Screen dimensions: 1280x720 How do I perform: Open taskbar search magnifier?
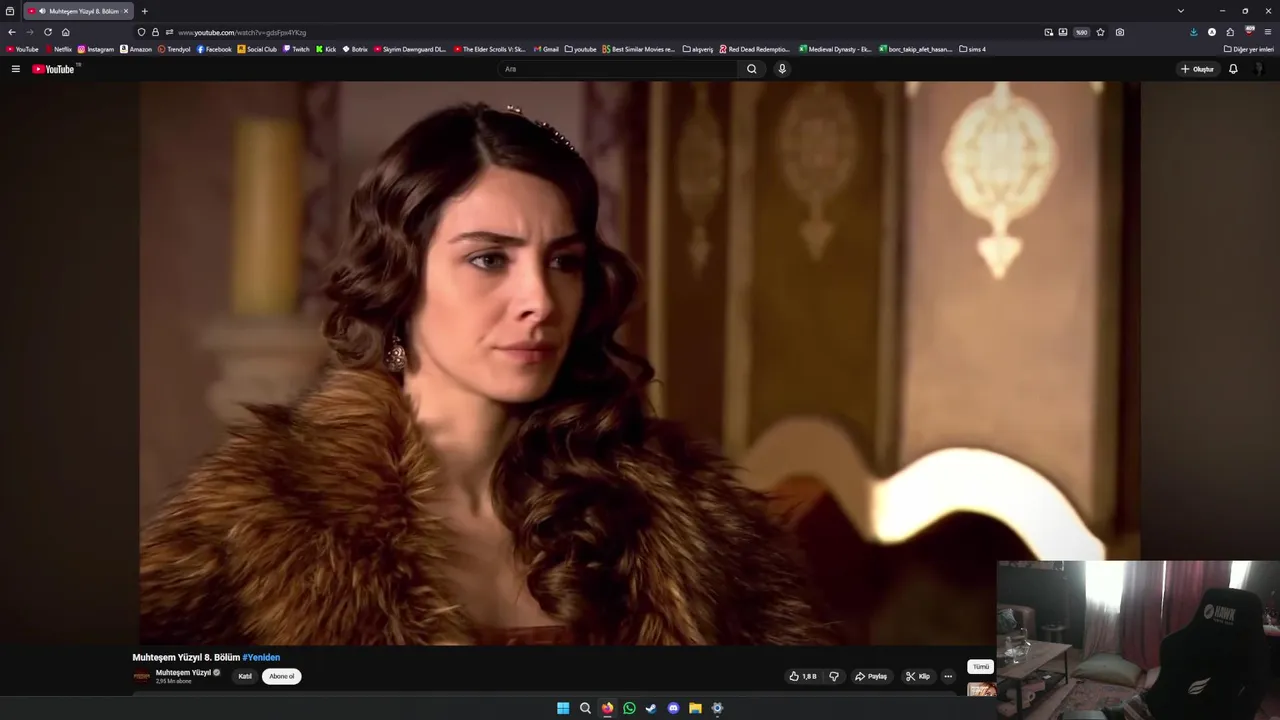click(585, 708)
